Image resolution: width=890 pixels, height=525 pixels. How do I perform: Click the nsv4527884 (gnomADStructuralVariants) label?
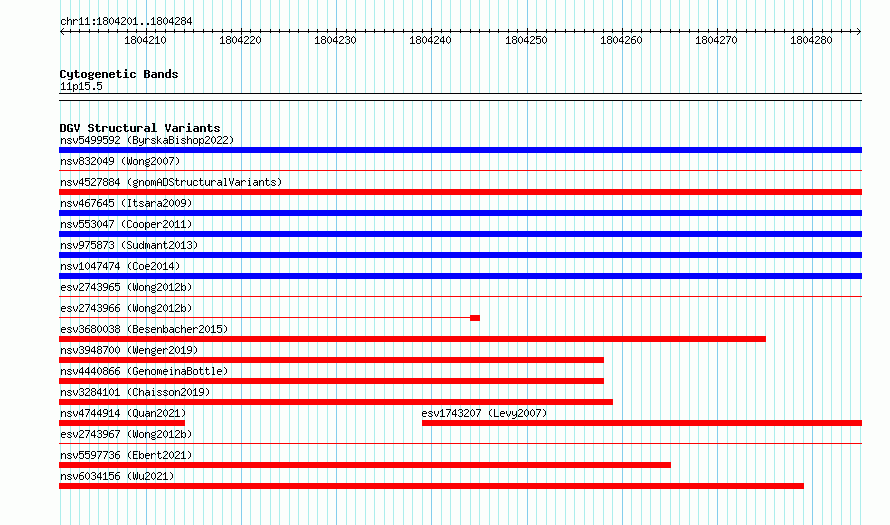coord(171,182)
